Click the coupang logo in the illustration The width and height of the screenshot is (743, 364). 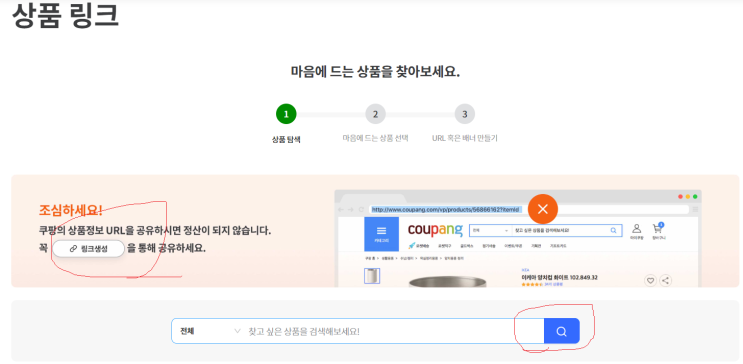435,230
